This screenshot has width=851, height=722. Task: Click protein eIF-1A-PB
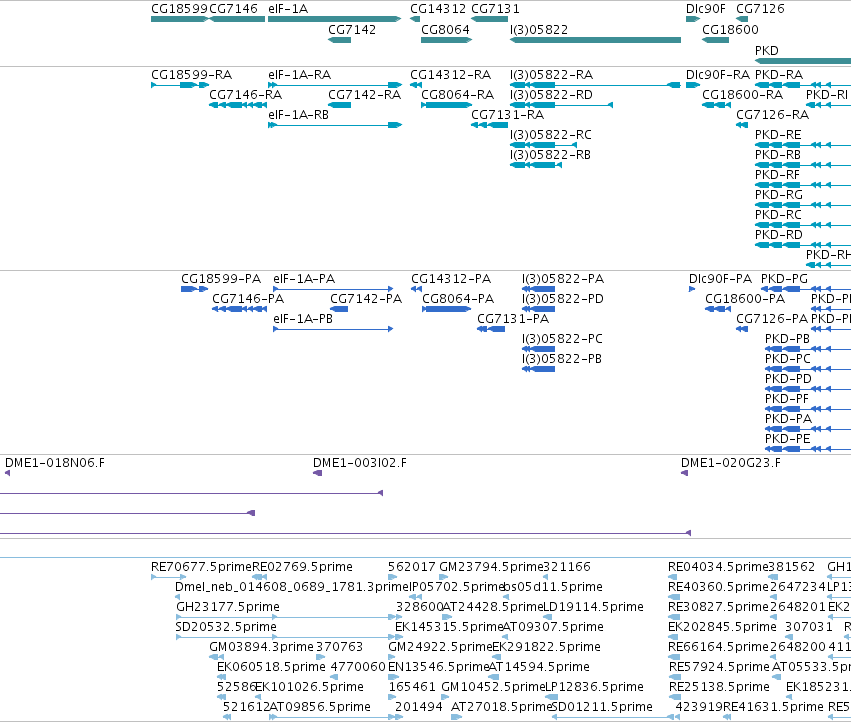tap(303, 319)
